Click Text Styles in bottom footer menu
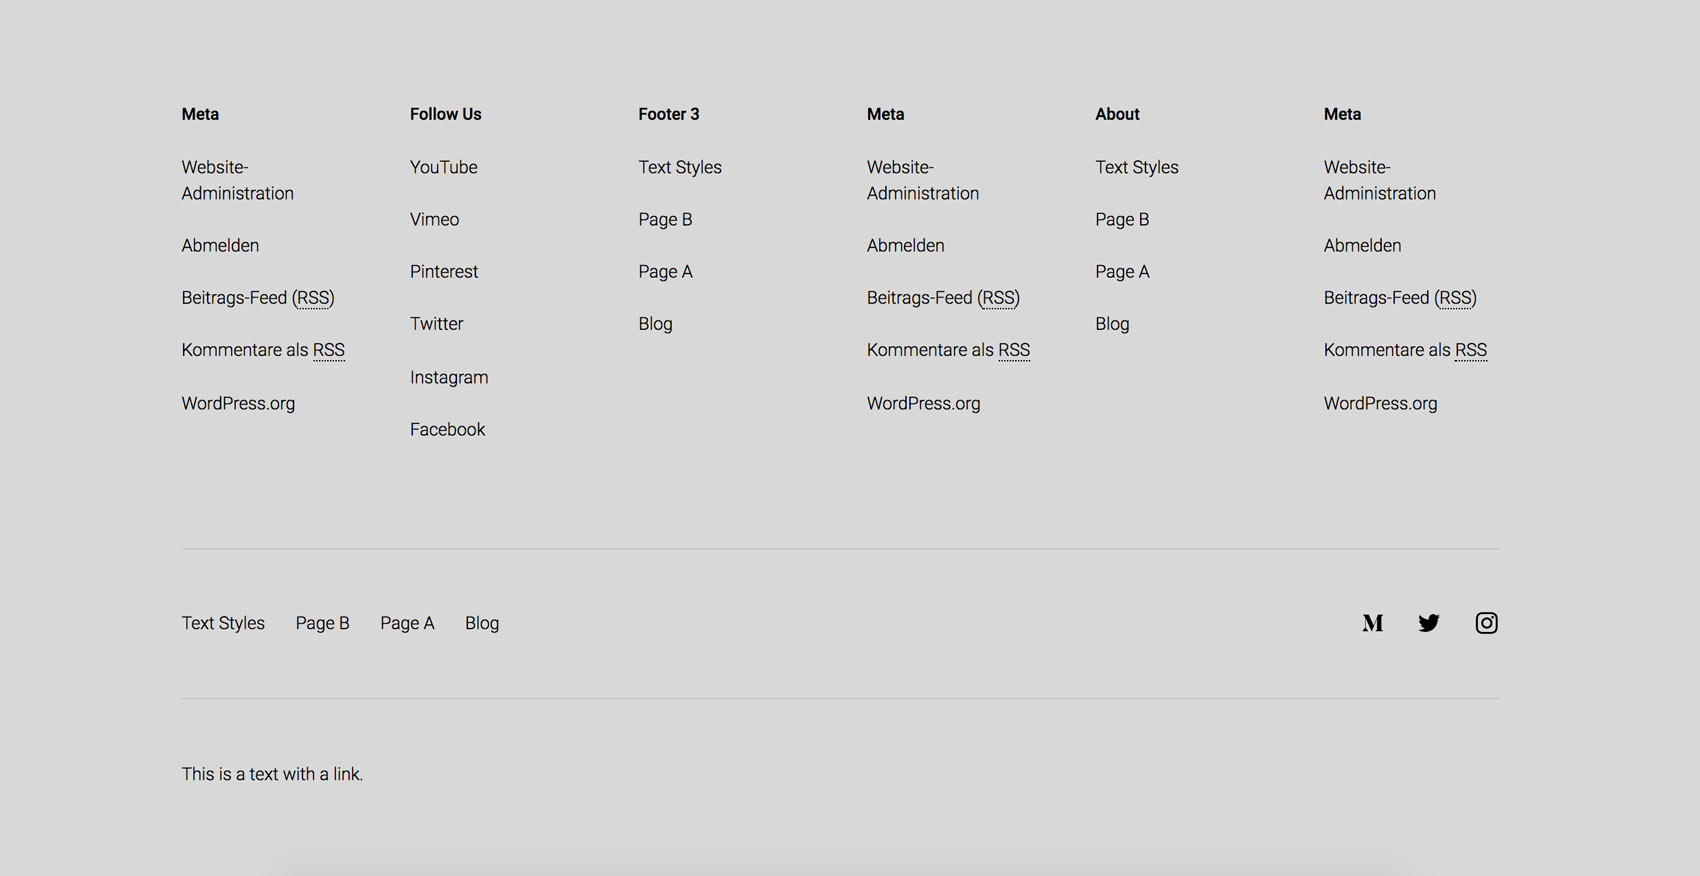Viewport: 1700px width, 876px height. 223,623
